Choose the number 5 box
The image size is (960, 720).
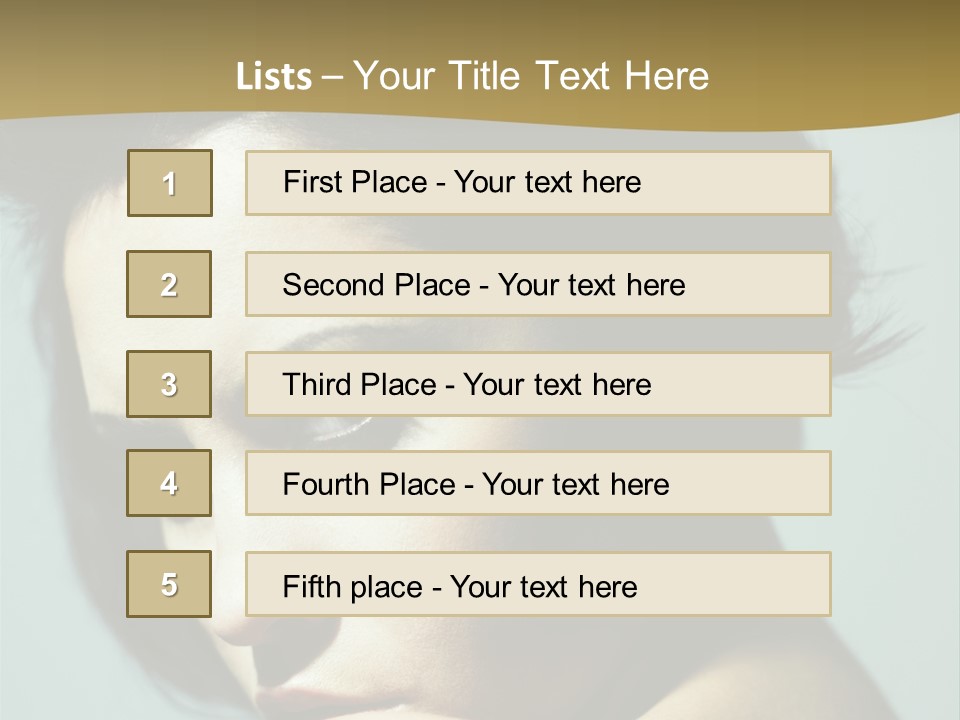click(x=169, y=584)
